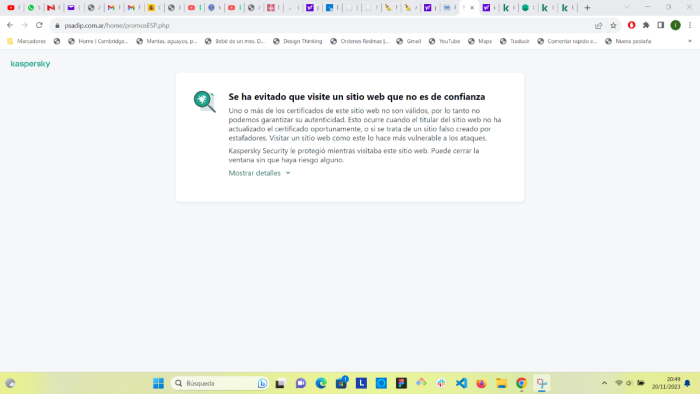Open Slack from the taskbar
This screenshot has height=394, width=700.
[x=441, y=383]
